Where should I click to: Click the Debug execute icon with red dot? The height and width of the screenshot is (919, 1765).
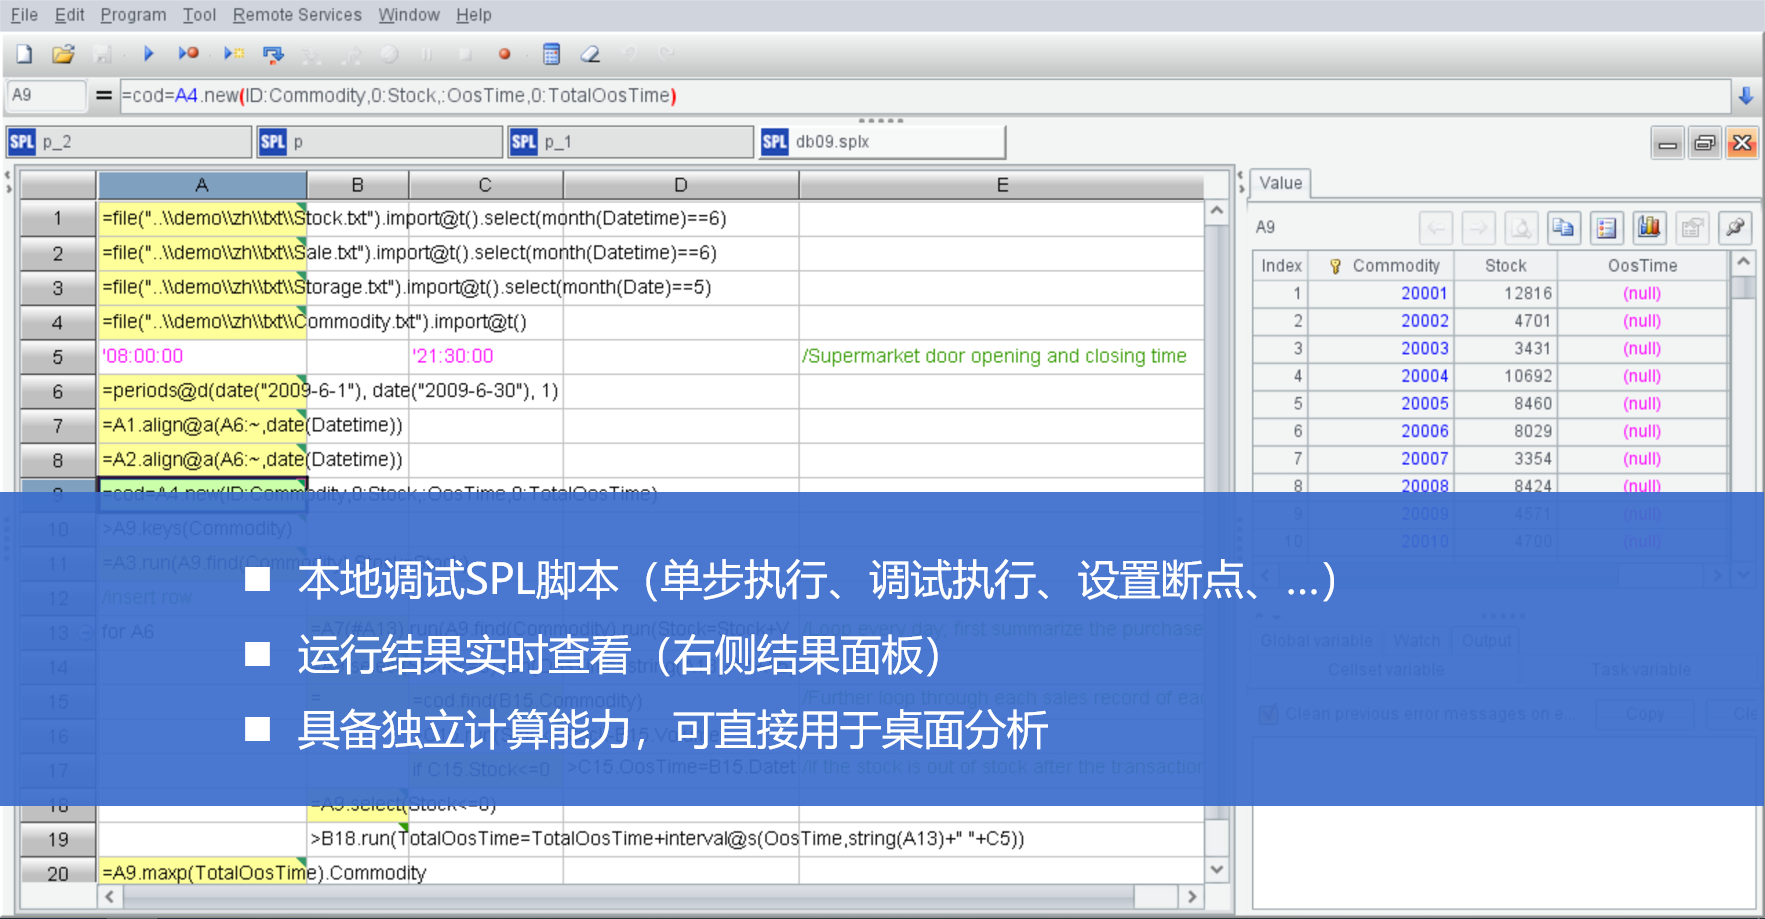188,54
